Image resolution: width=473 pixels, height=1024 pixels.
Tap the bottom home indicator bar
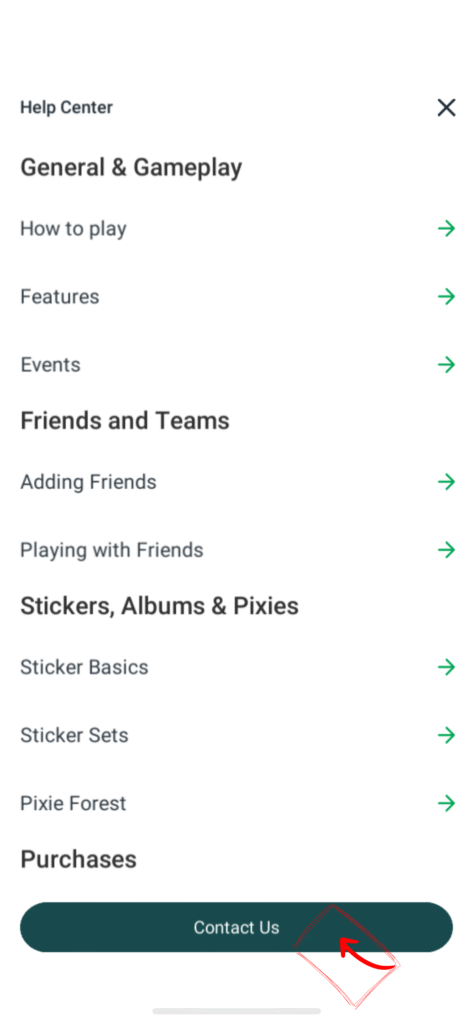[x=236, y=1011]
